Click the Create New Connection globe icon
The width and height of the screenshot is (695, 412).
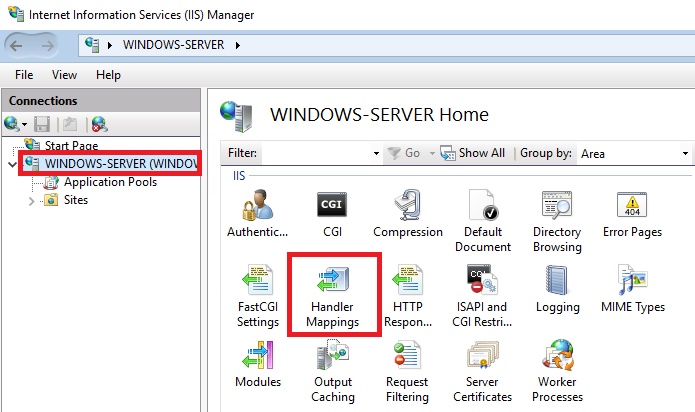pos(11,124)
